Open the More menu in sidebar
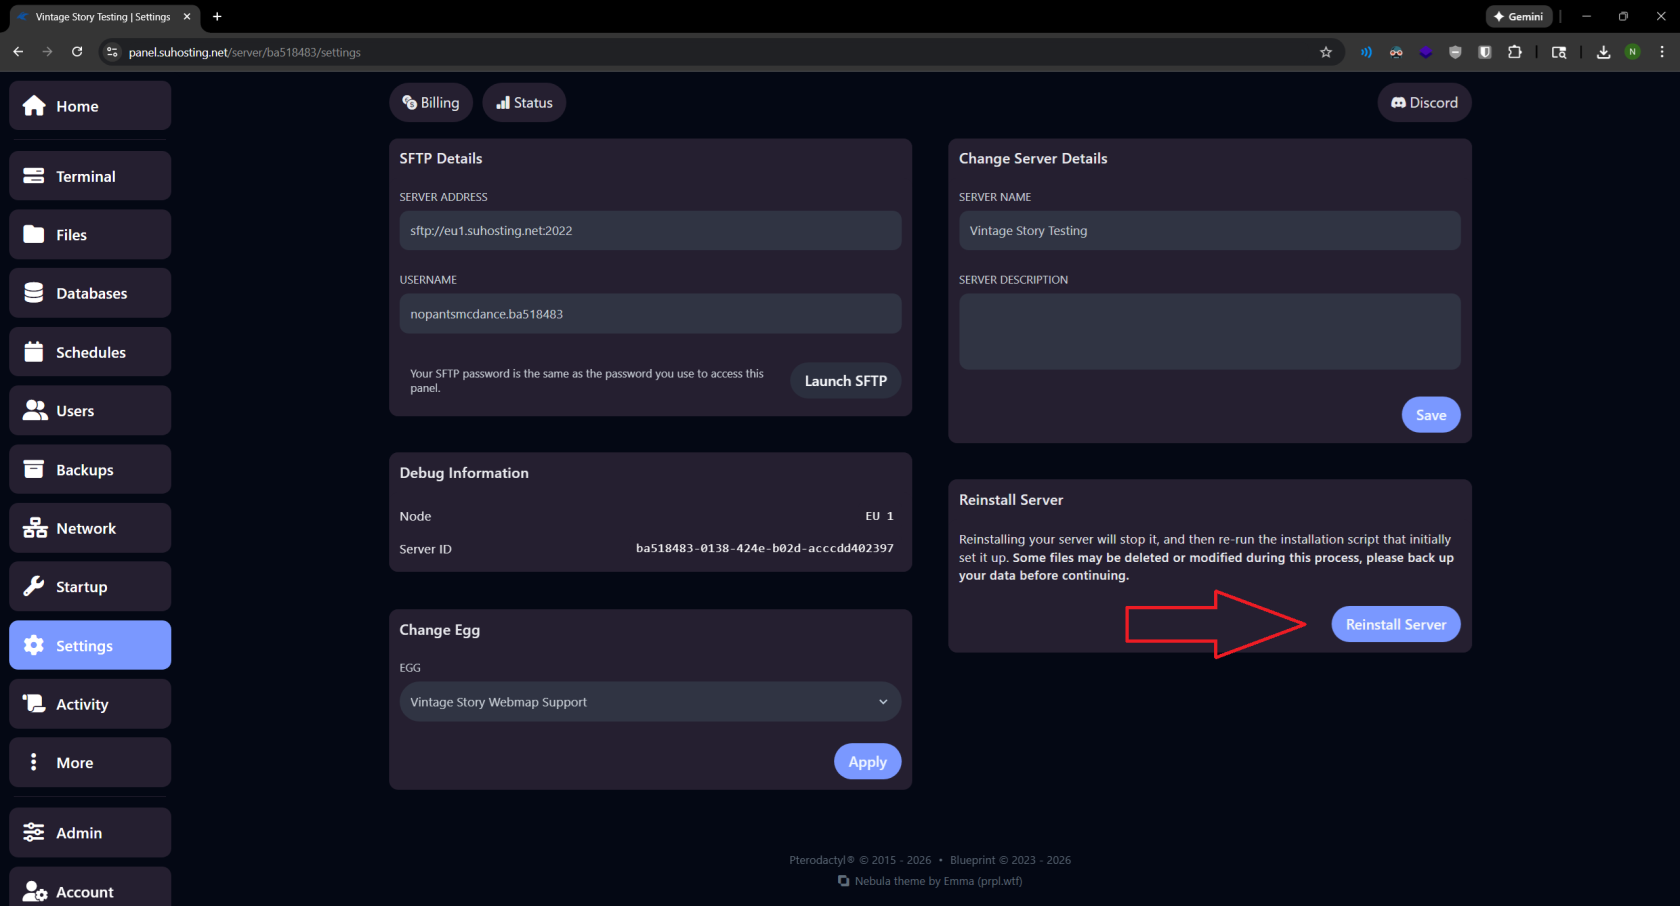This screenshot has width=1680, height=906. point(90,763)
